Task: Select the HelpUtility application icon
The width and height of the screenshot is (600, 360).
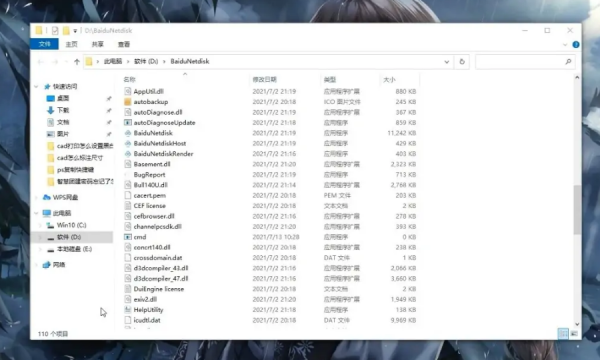Action: [x=127, y=310]
